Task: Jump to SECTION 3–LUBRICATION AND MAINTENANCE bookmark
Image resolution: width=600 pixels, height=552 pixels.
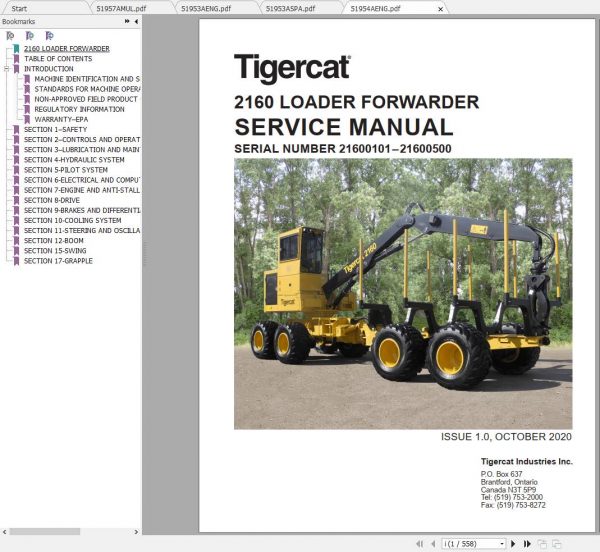Action: coord(82,150)
